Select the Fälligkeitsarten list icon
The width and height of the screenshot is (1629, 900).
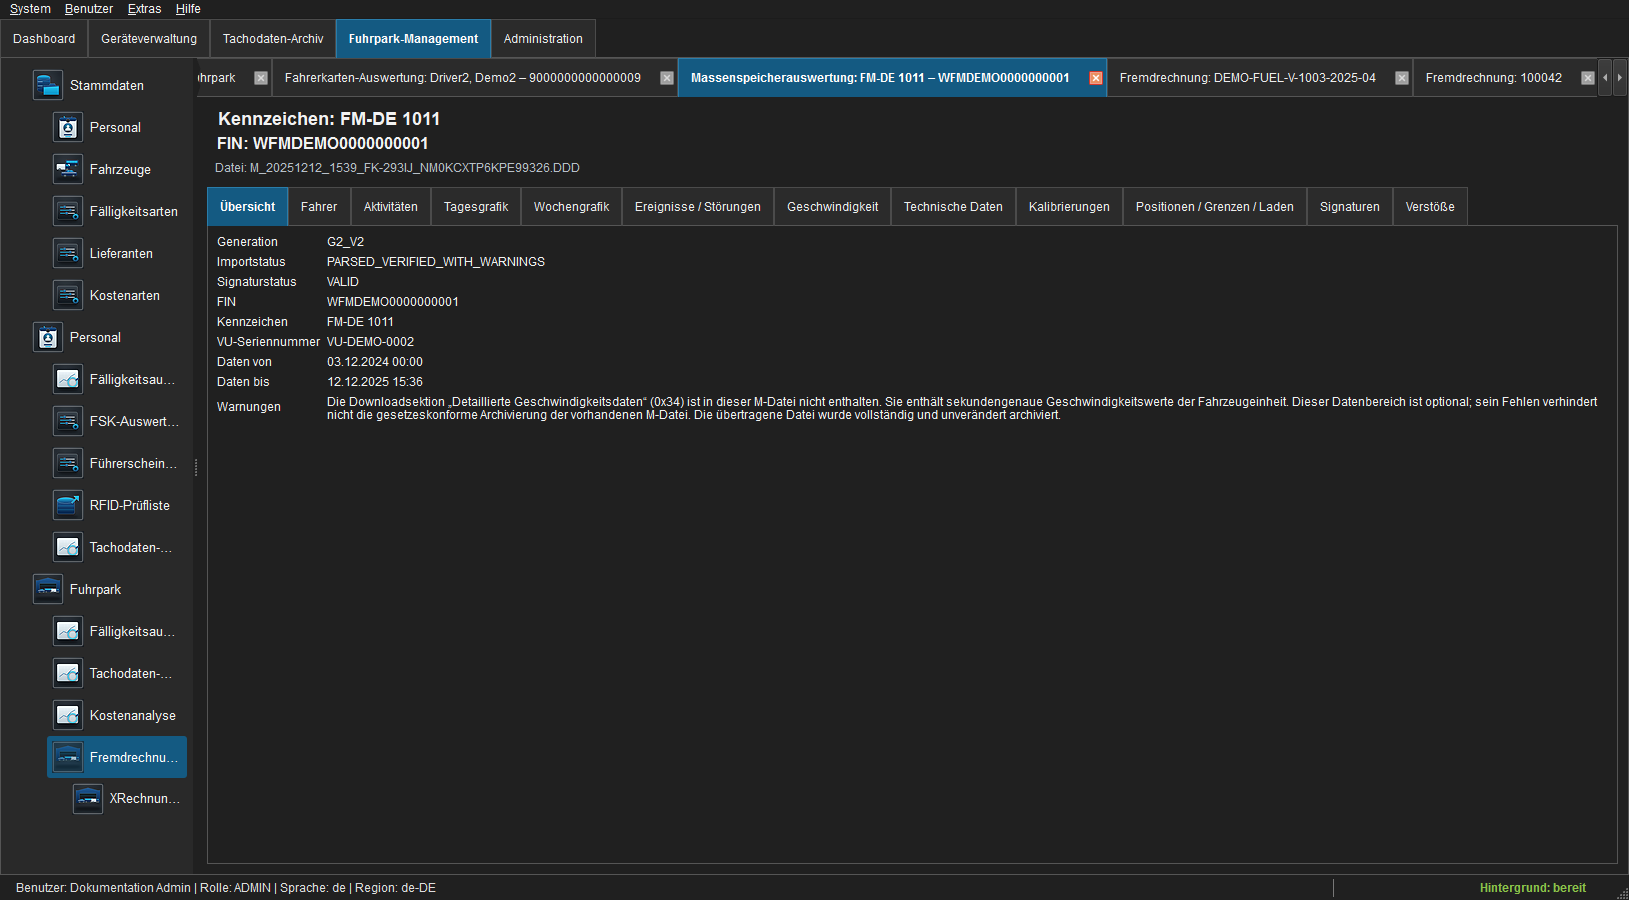click(x=68, y=211)
